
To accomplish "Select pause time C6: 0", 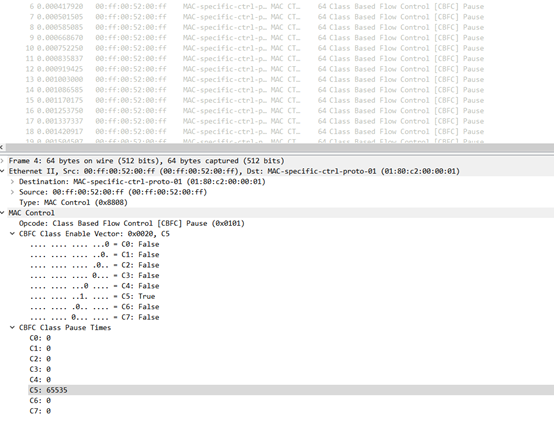I will 40,400.
